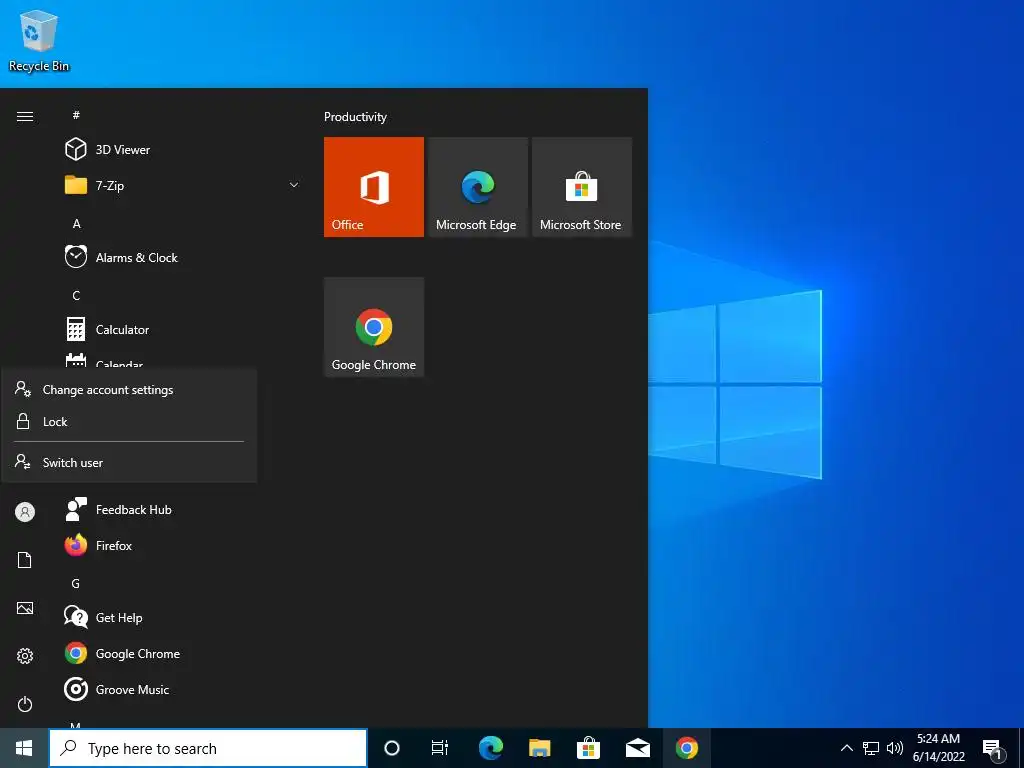Launch Firefox from the app list

pos(183,545)
